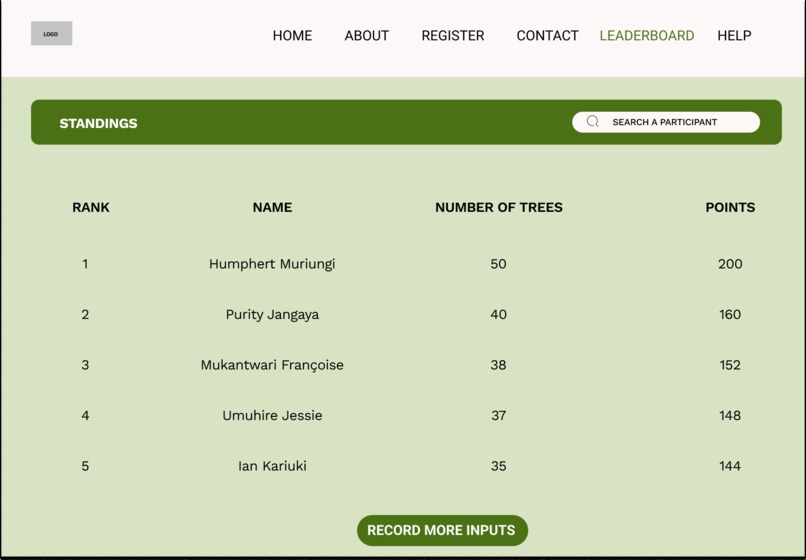Click the magnifier search icon
The width and height of the screenshot is (806, 560).
coord(593,121)
